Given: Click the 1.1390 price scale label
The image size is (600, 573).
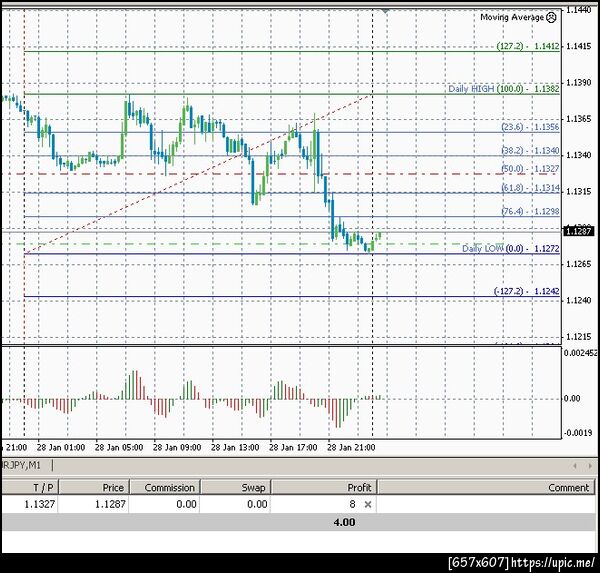Looking at the screenshot, I should [x=578, y=83].
